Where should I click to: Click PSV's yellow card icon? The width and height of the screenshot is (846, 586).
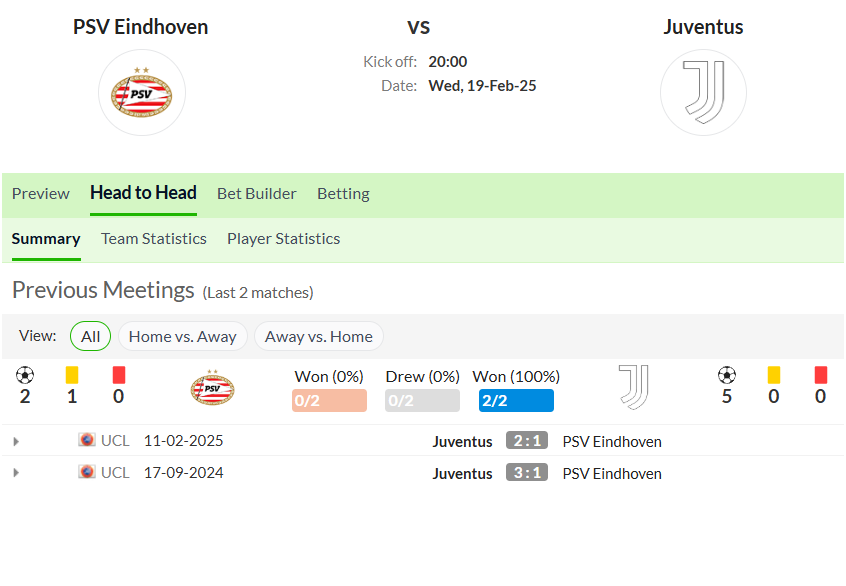point(72,375)
